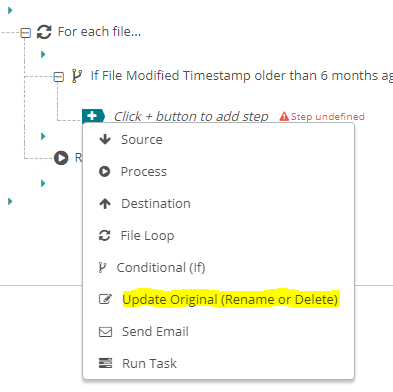This screenshot has height=392, width=393.
Task: Select Conditional (If) from the step menu
Action: click(x=218, y=267)
